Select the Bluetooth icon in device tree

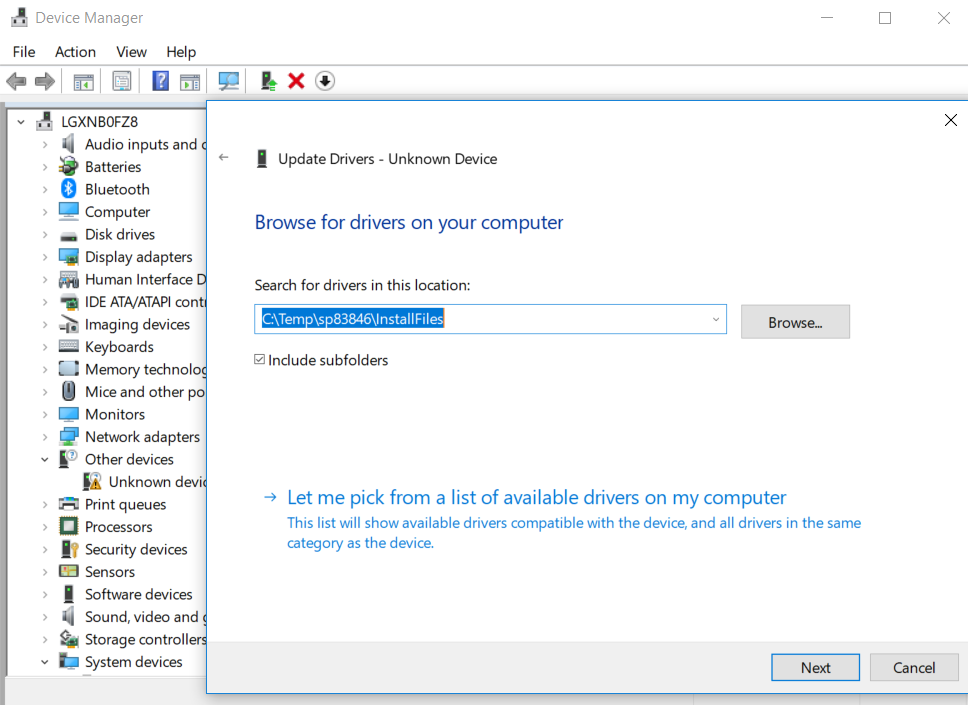click(x=69, y=189)
